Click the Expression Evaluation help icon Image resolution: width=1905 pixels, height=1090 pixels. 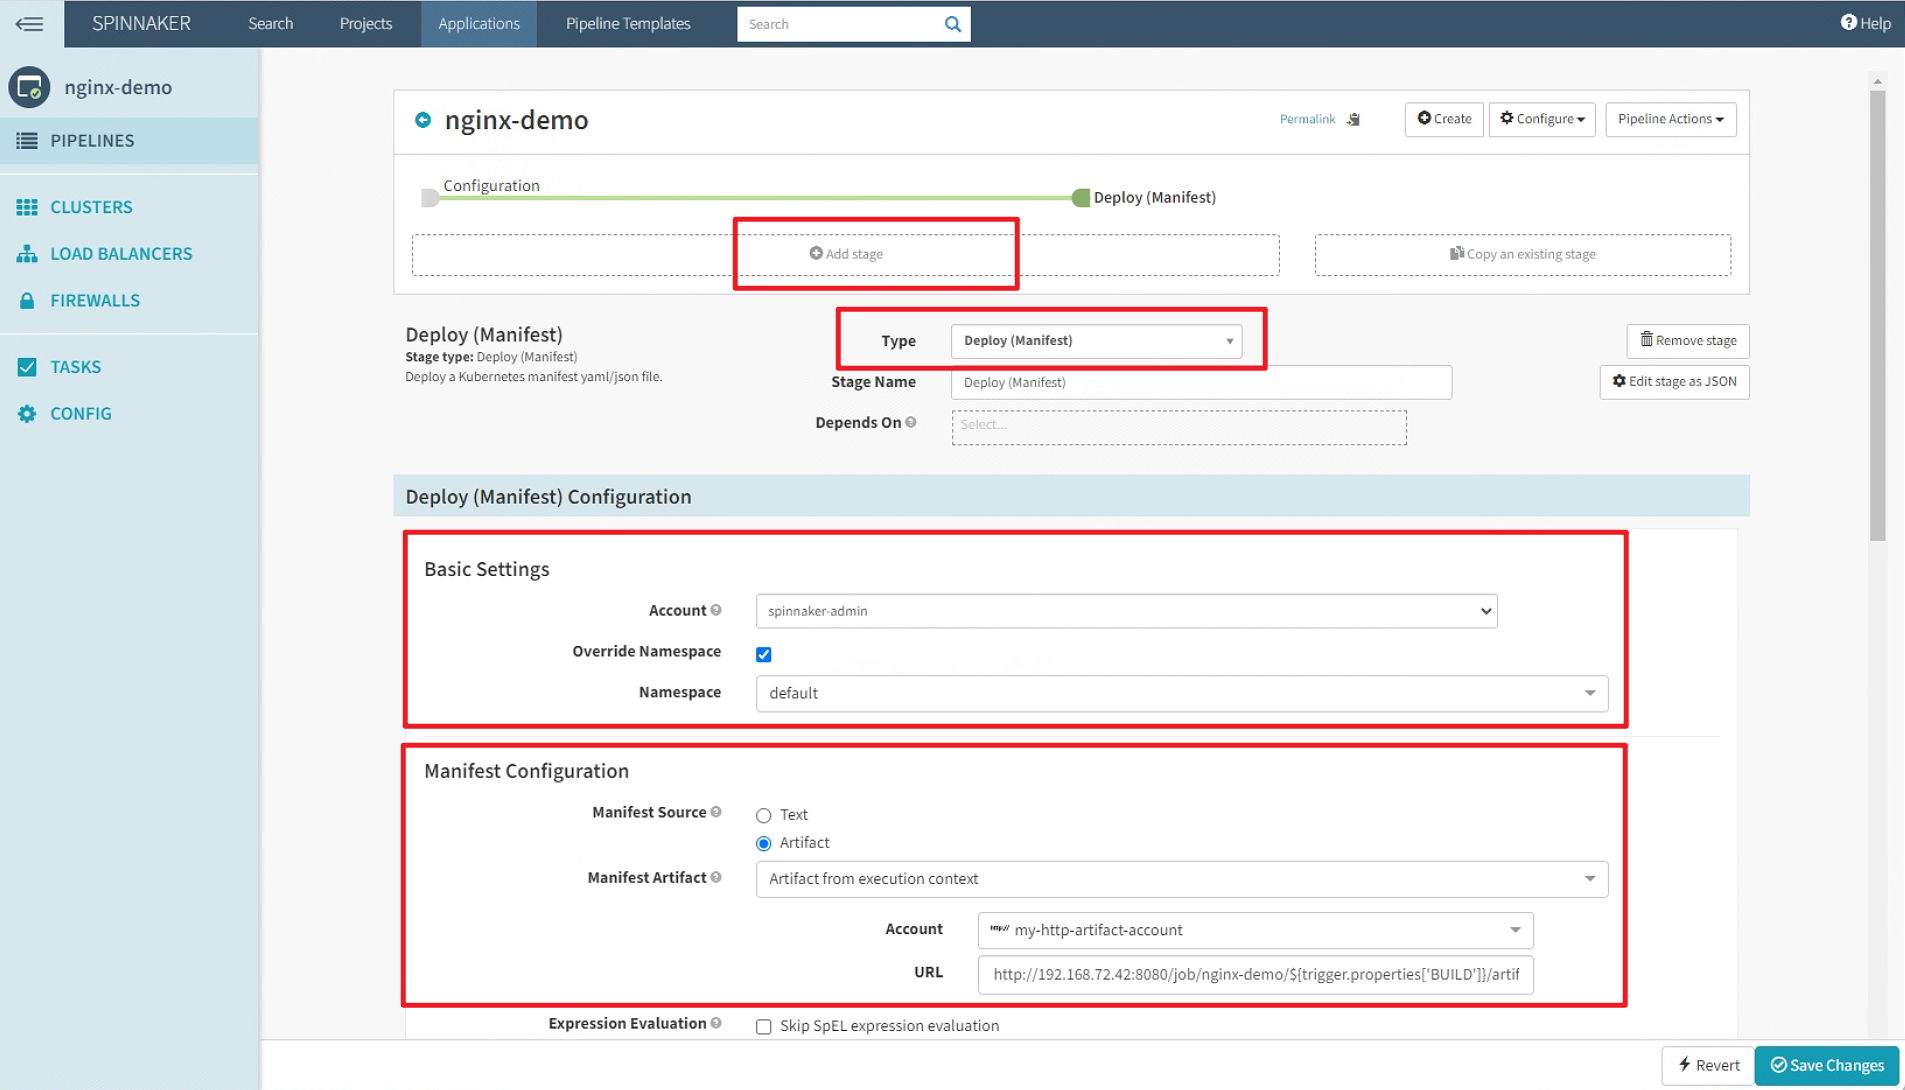(x=716, y=1023)
